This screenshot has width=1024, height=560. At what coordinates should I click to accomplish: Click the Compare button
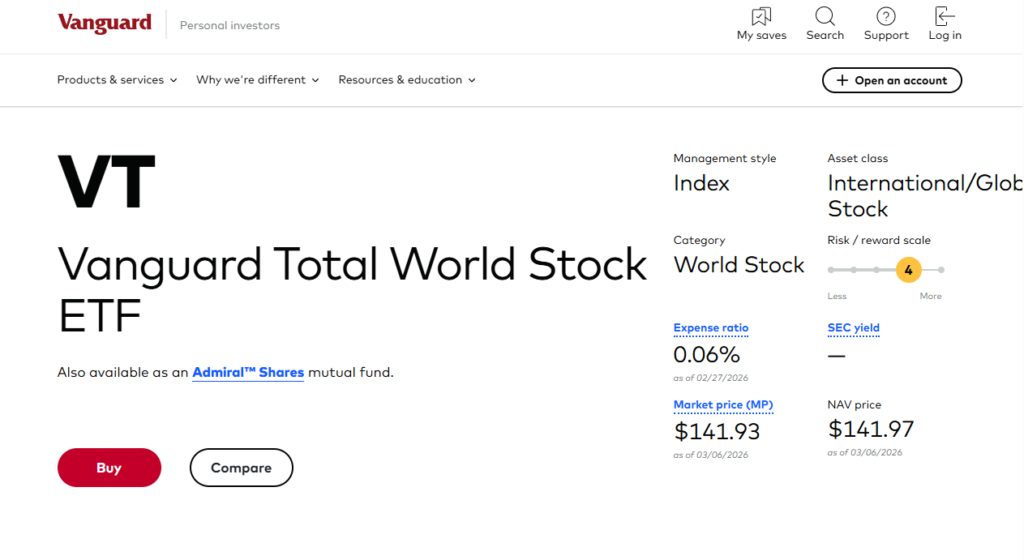(241, 467)
